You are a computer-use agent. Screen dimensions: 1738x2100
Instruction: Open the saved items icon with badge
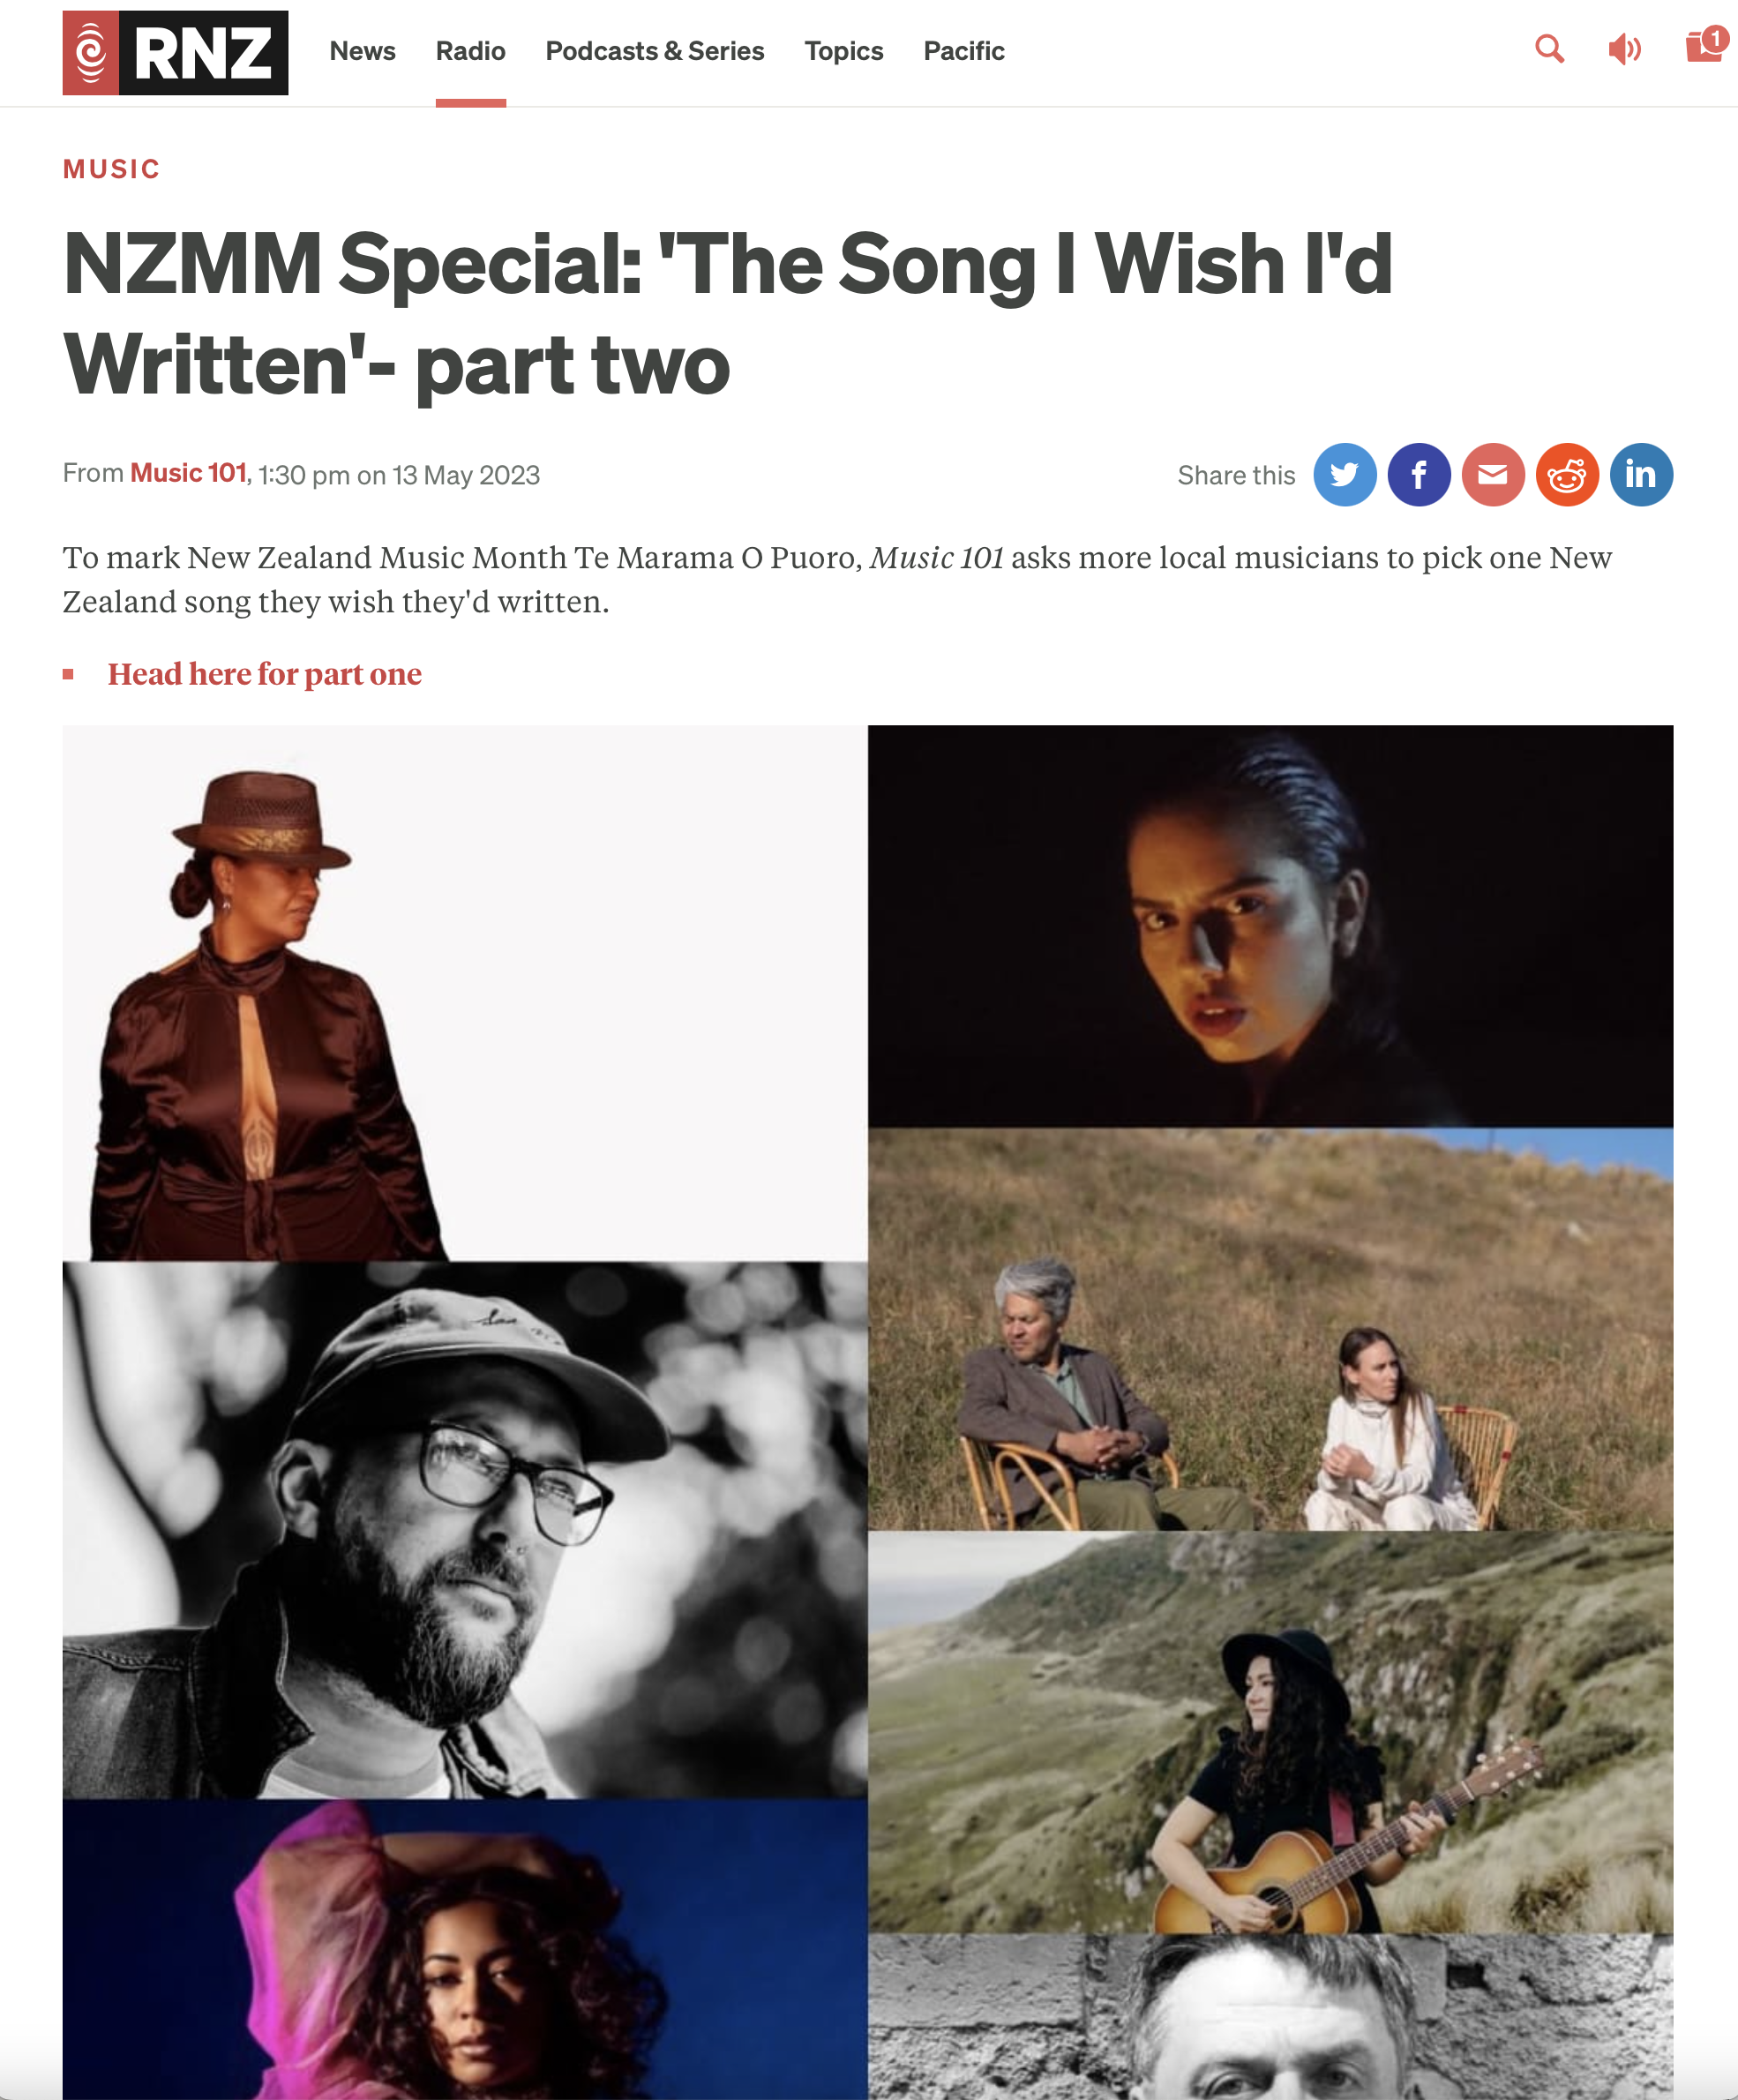(1706, 44)
